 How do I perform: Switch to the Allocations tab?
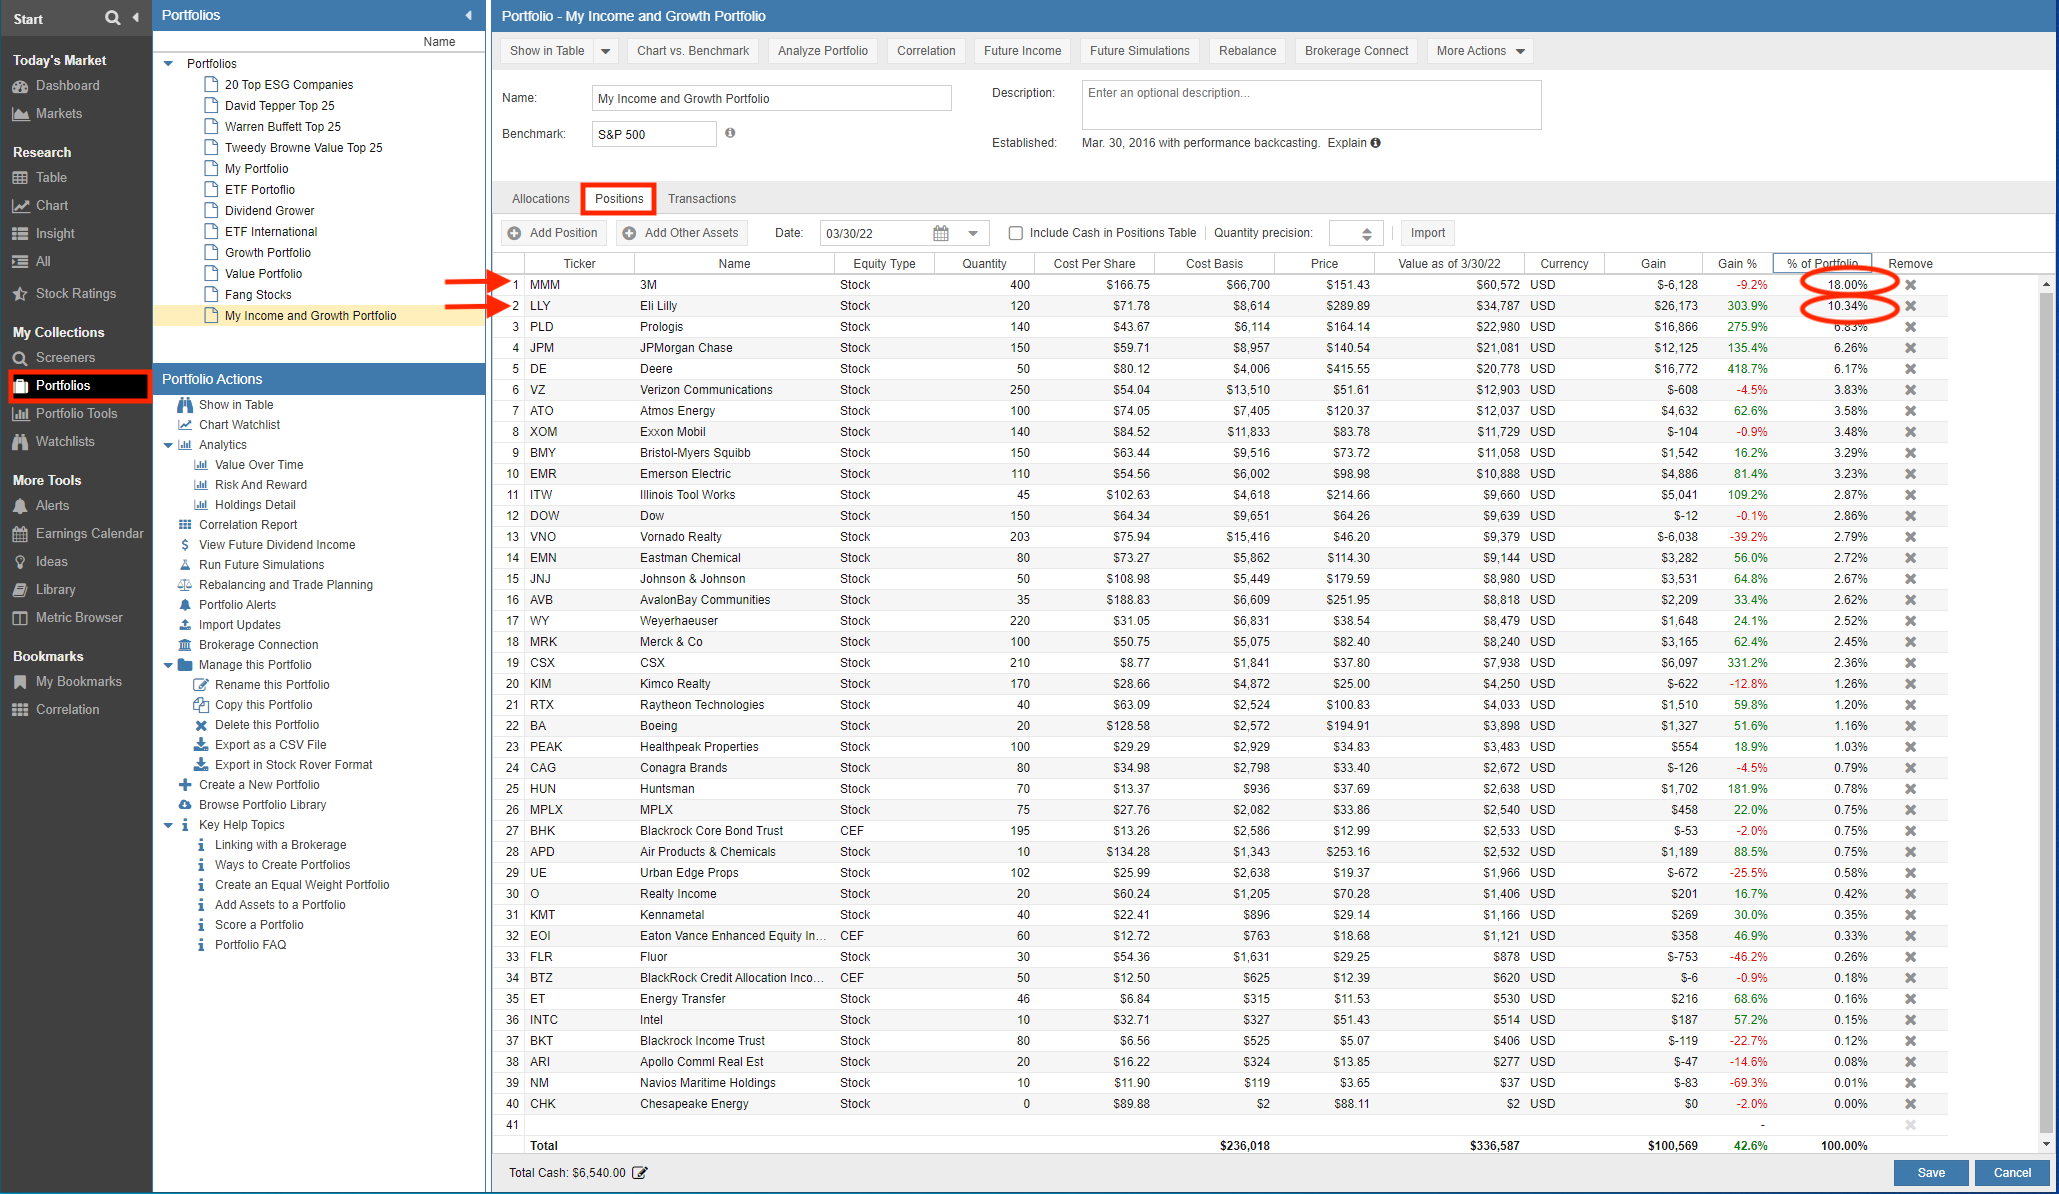coord(540,199)
